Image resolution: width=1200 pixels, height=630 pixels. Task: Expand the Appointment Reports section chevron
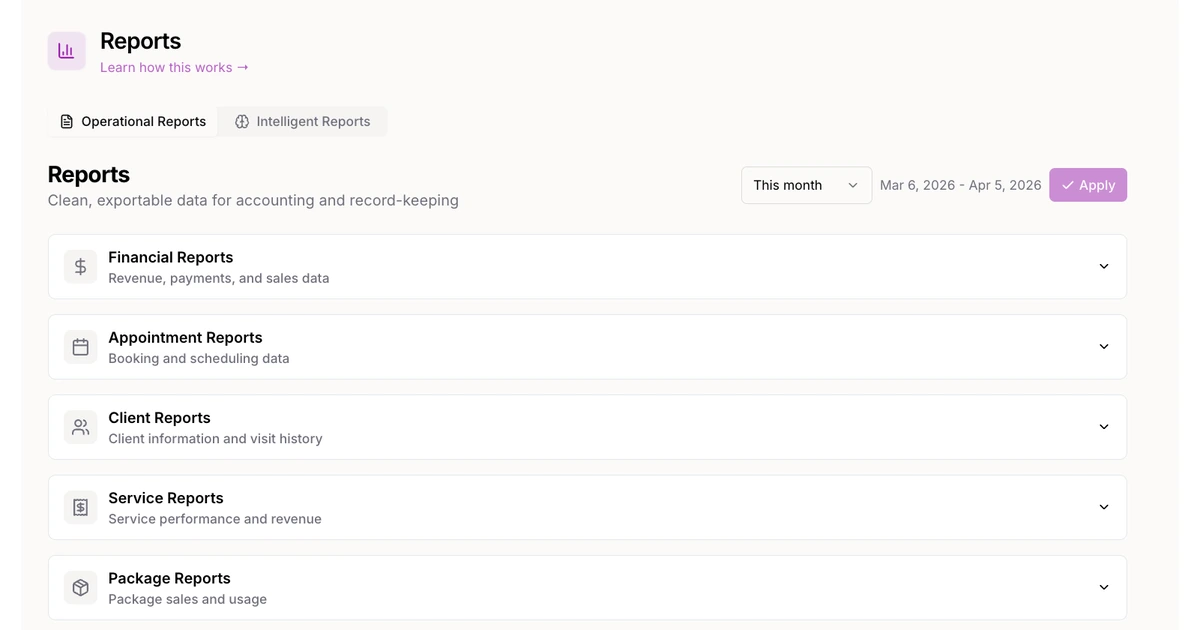point(1104,347)
